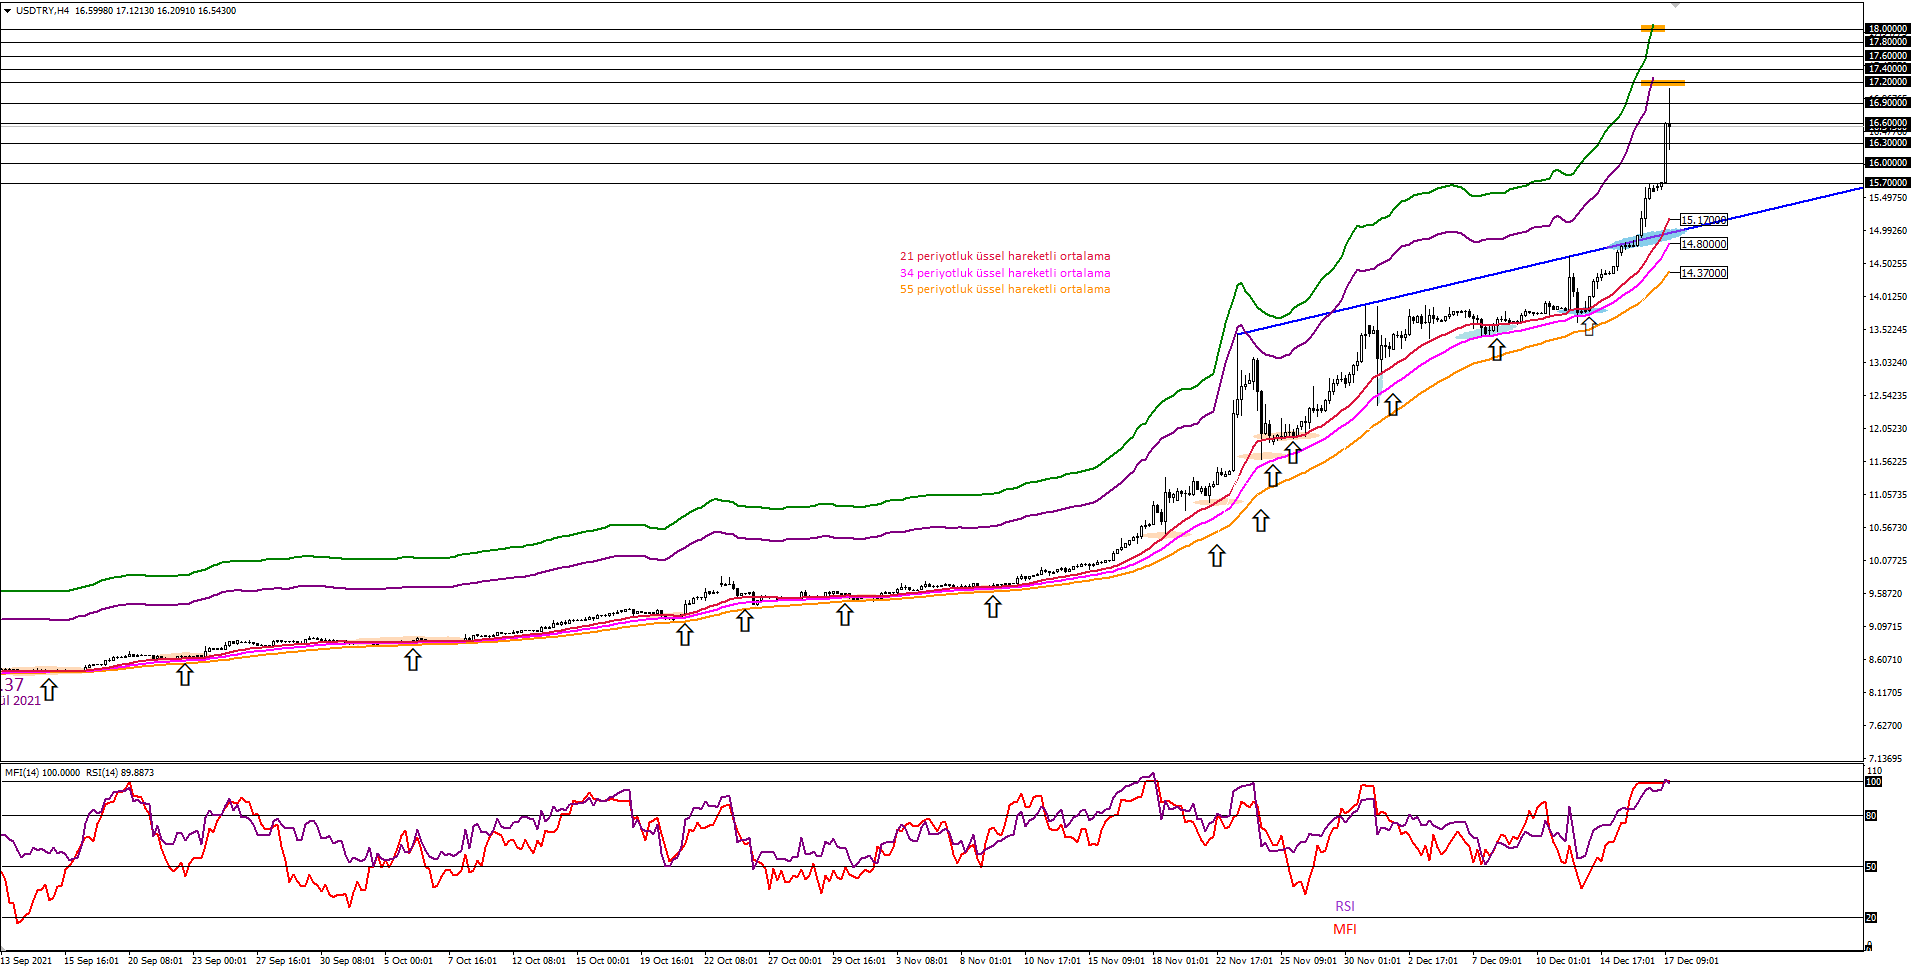
Task: Click the 14.37000 moving average value label
Action: pyautogui.click(x=1703, y=273)
